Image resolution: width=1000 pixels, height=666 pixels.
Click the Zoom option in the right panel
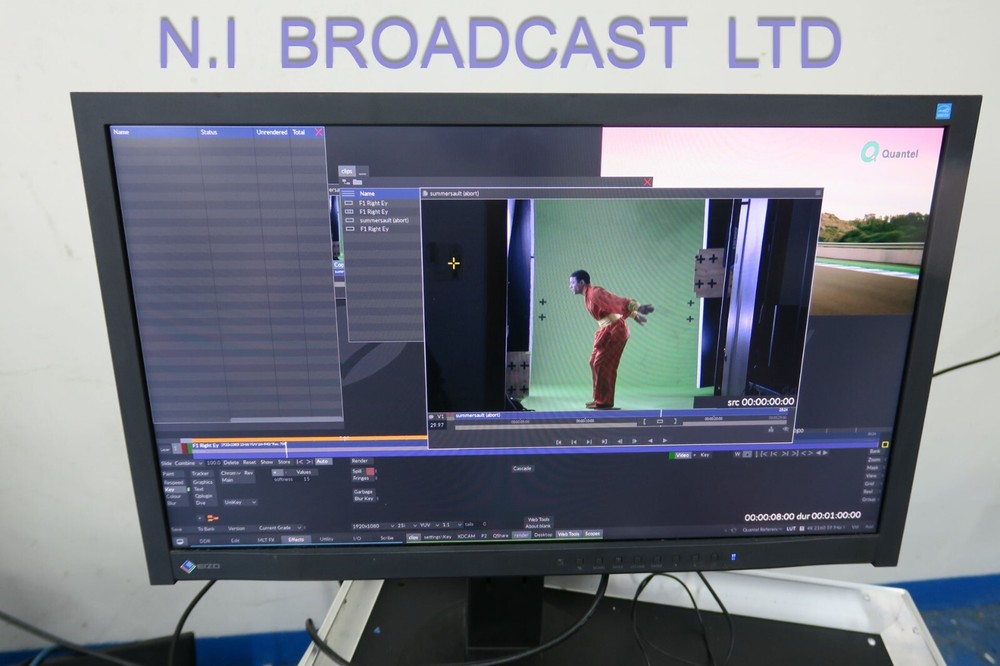click(x=873, y=459)
